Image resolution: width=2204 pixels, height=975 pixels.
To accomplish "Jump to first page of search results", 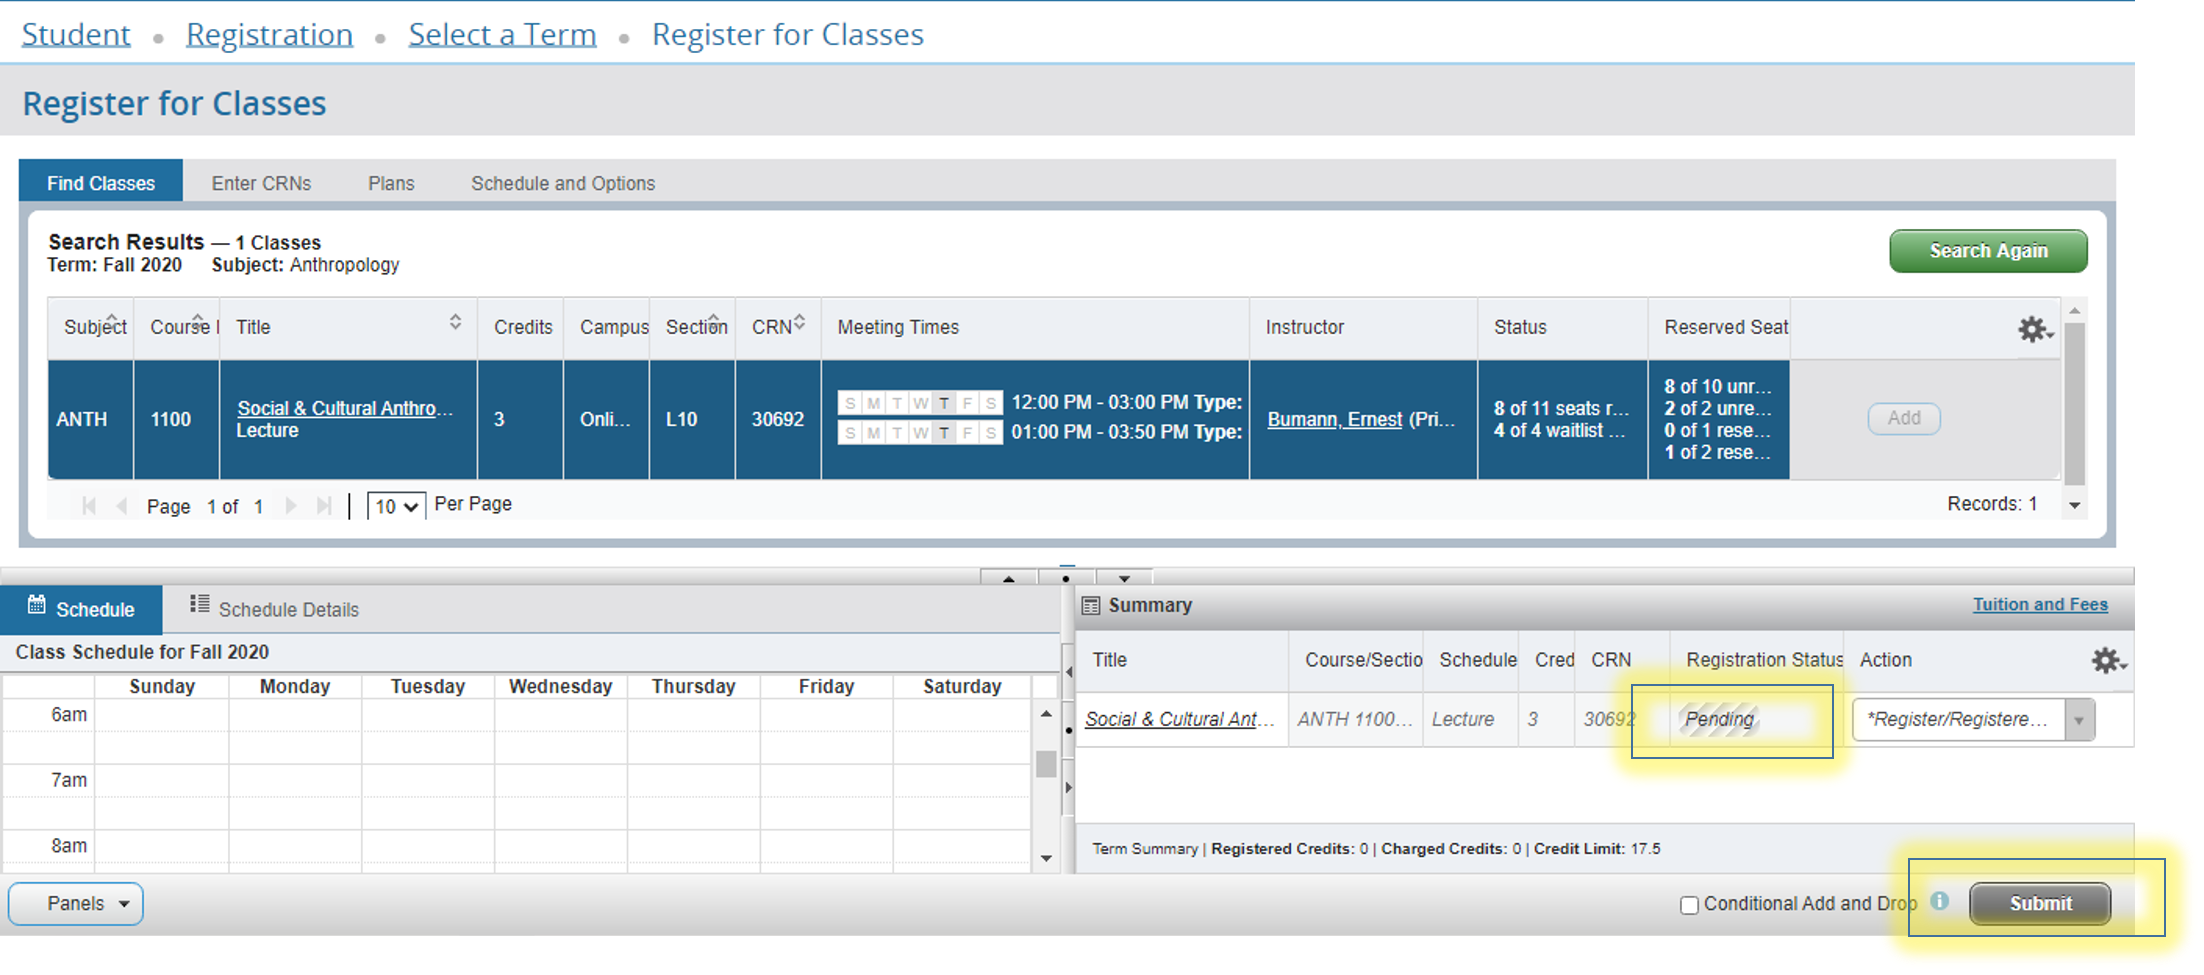I will tap(88, 505).
